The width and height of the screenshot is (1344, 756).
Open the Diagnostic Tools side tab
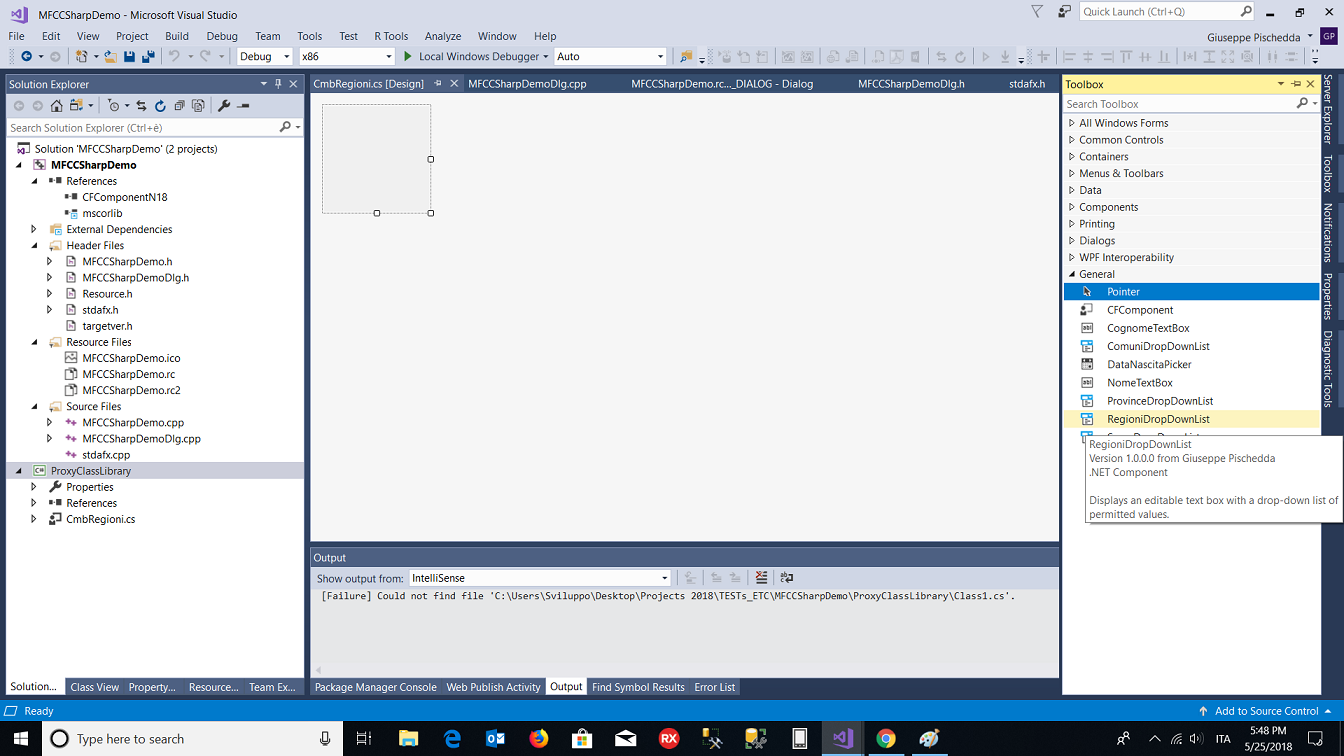[x=1328, y=369]
